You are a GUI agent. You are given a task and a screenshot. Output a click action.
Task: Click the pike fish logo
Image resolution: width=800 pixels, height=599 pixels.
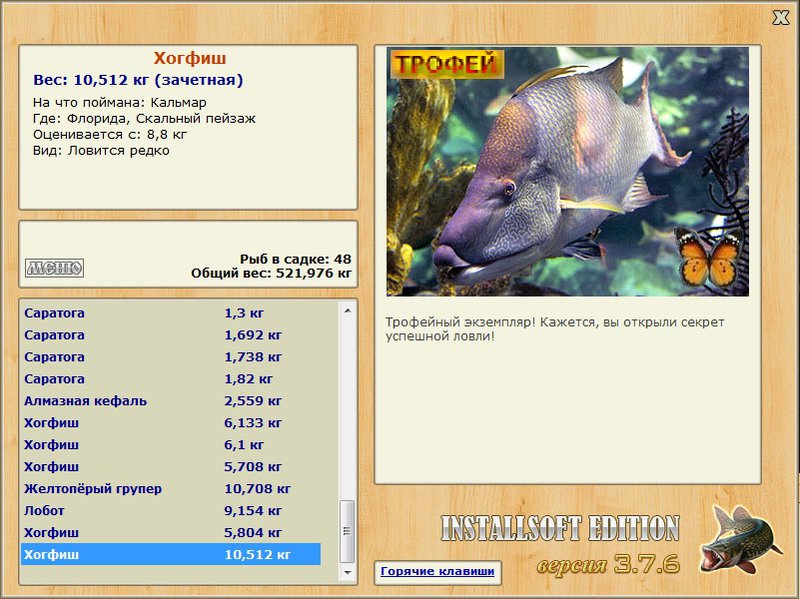(740, 538)
